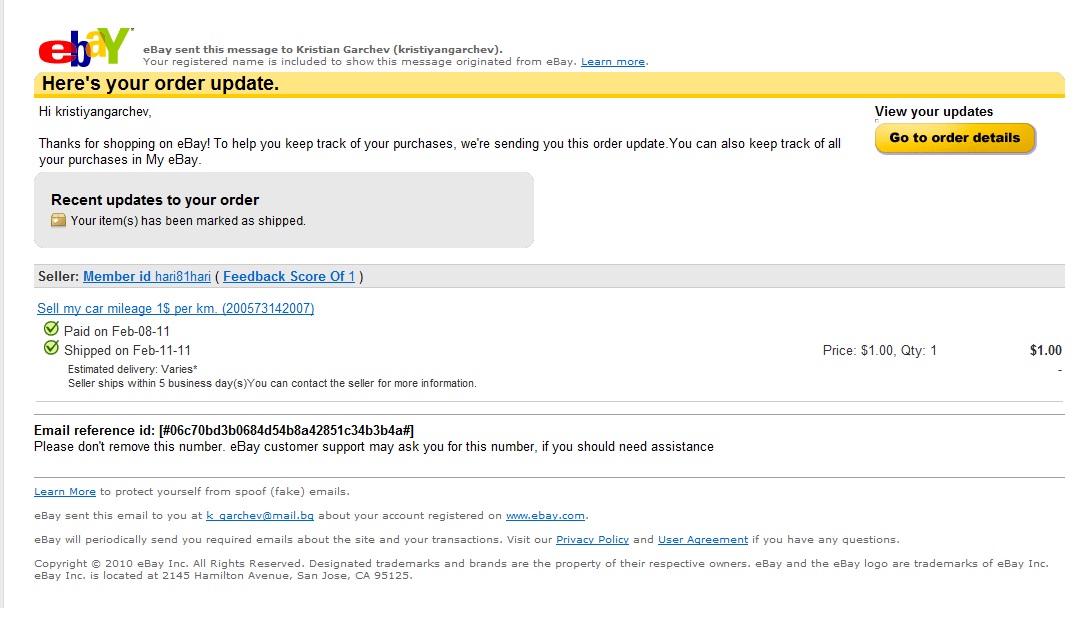View the Feedback Score Of 1 link
Screen dimensions: 1091x630
[289, 276]
